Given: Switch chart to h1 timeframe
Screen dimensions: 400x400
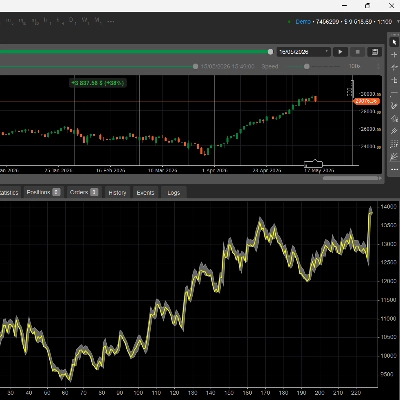Looking at the screenshot, I should click(47, 21).
